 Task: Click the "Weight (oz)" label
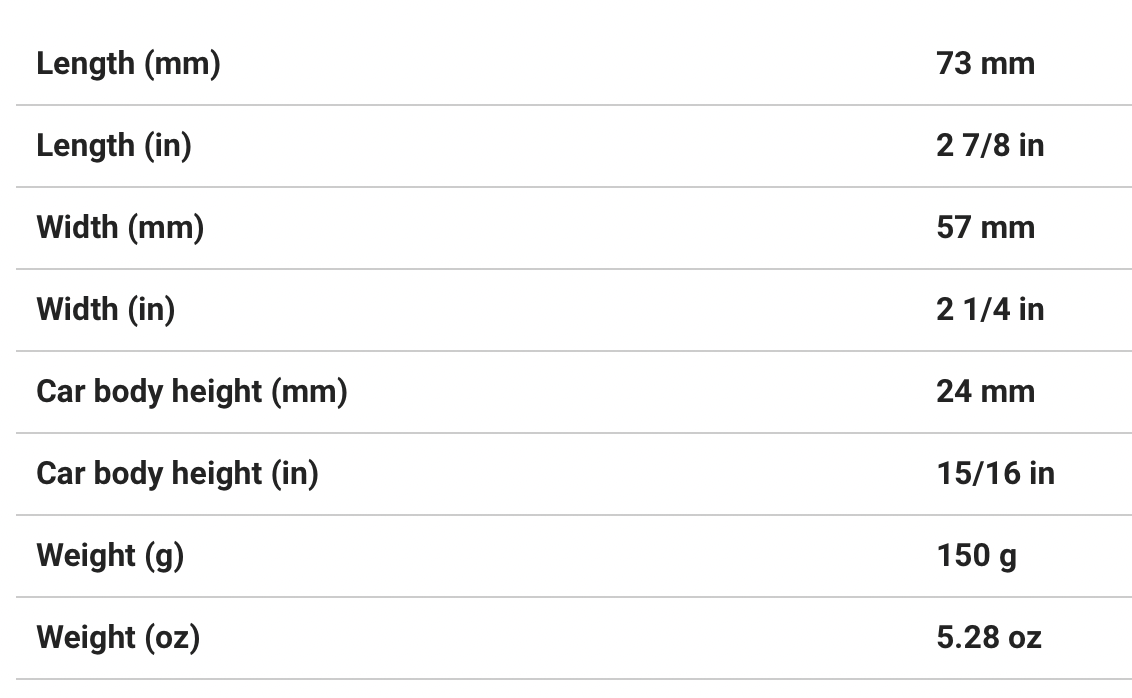118,638
